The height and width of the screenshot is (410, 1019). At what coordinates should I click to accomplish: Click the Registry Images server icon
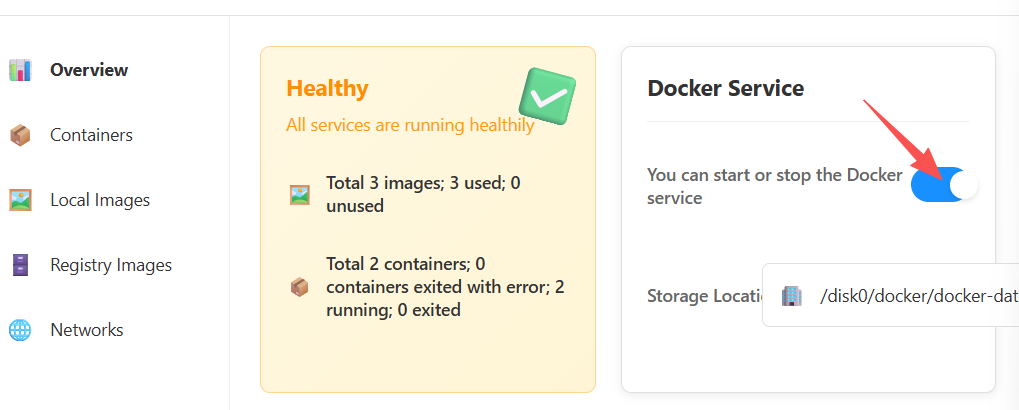pos(20,265)
